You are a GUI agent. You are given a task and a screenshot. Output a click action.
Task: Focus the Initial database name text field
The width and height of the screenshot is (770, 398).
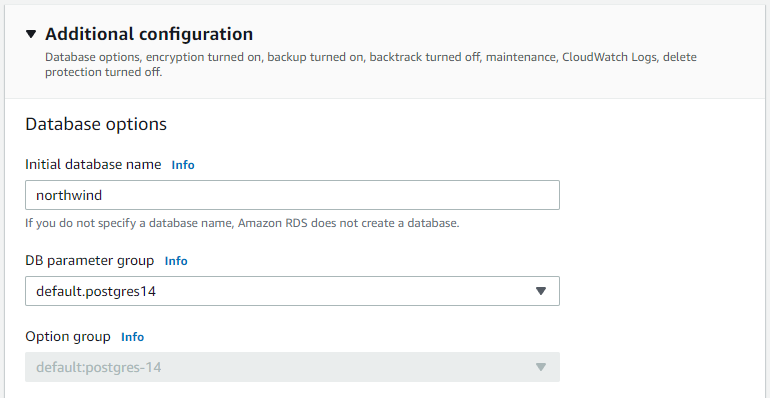coord(292,195)
